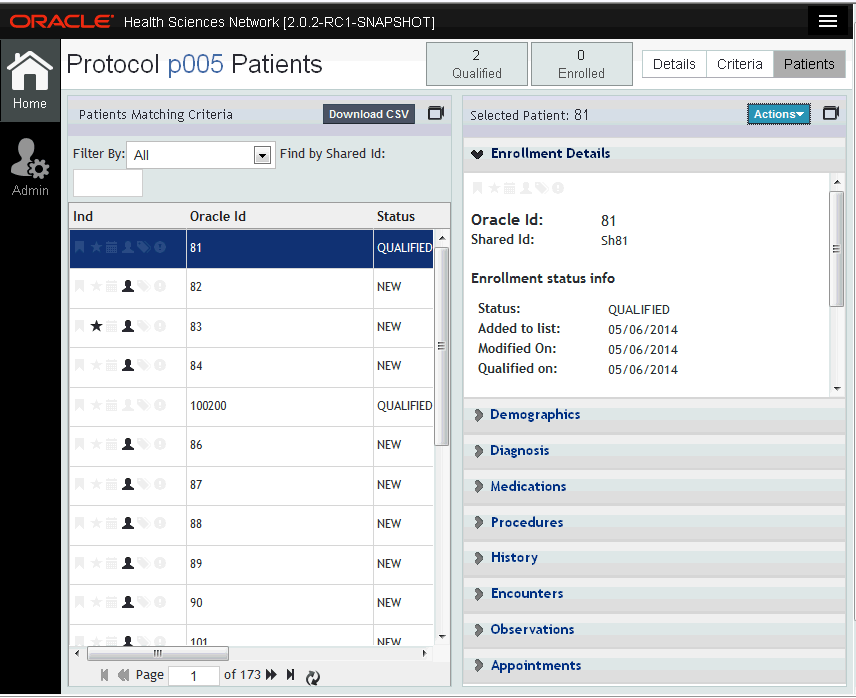This screenshot has width=856, height=698.
Task: Collapse the Enrollment Details section
Action: point(477,154)
